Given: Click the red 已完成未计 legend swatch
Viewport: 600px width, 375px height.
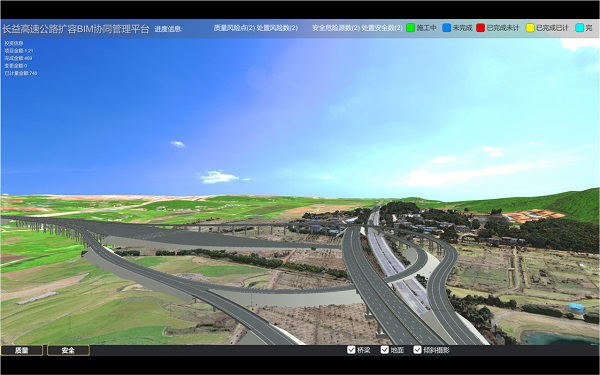Looking at the screenshot, I should click(x=480, y=28).
